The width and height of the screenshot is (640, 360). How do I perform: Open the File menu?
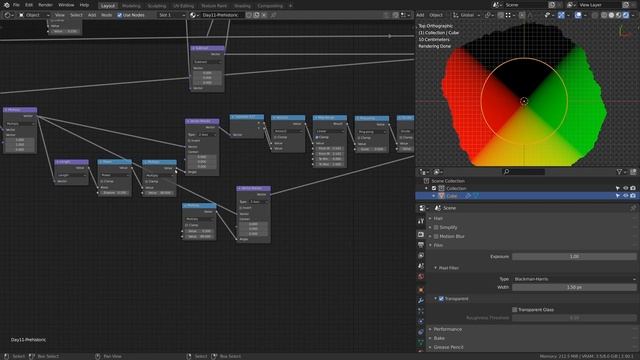pos(16,5)
